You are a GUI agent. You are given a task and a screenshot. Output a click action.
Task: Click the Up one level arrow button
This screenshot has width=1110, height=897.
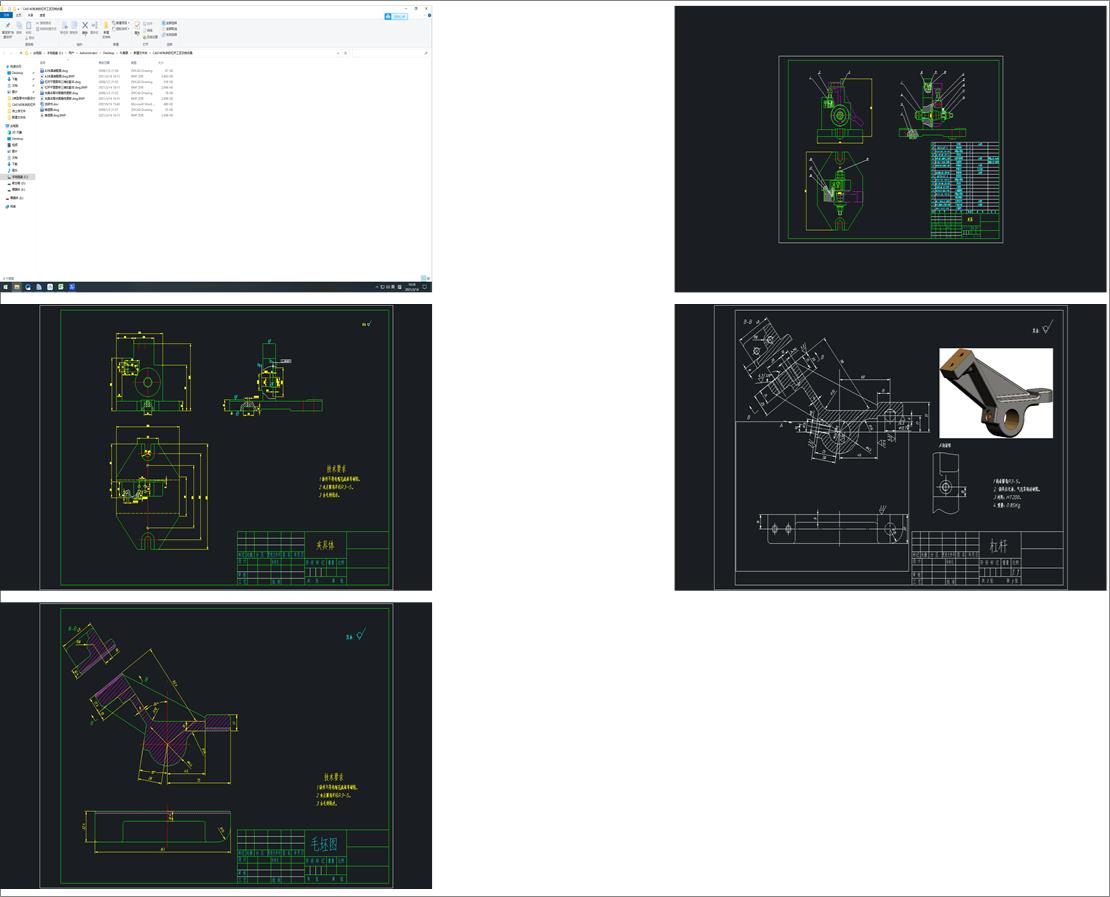(x=21, y=53)
